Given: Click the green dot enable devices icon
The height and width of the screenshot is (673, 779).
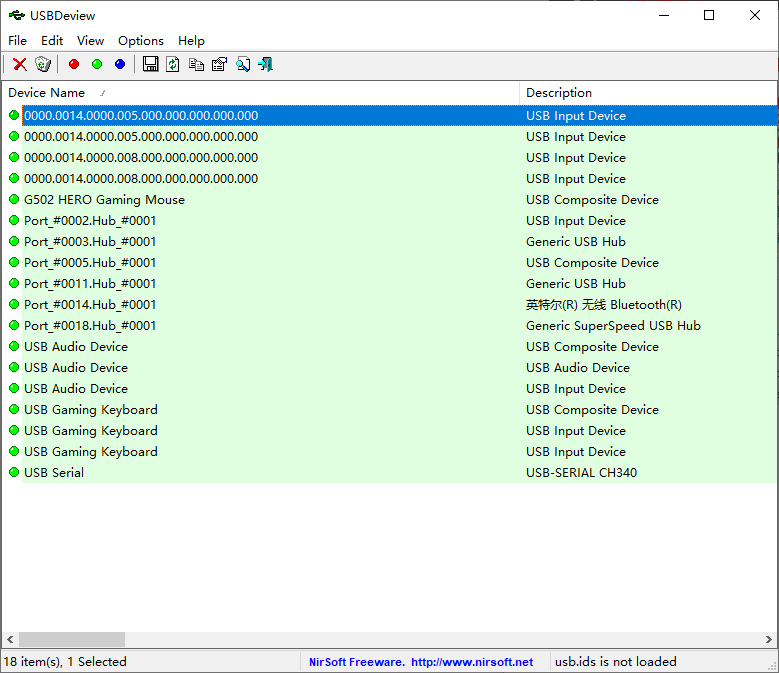Looking at the screenshot, I should tap(97, 64).
